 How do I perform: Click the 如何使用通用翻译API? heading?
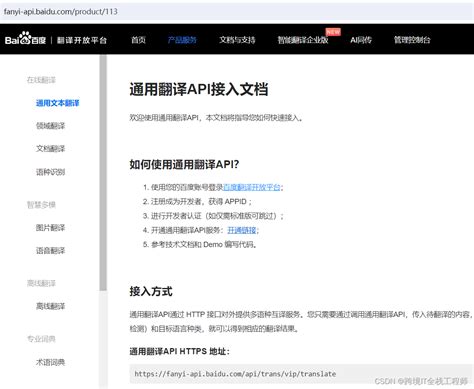184,164
